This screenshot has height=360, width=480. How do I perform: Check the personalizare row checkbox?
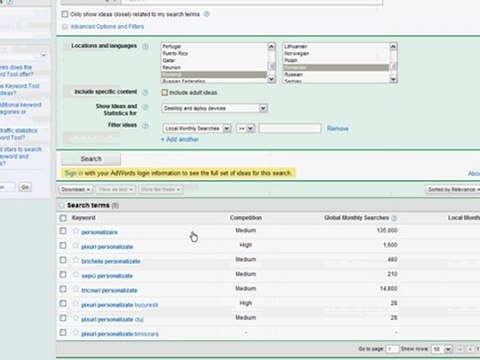[x=63, y=231]
